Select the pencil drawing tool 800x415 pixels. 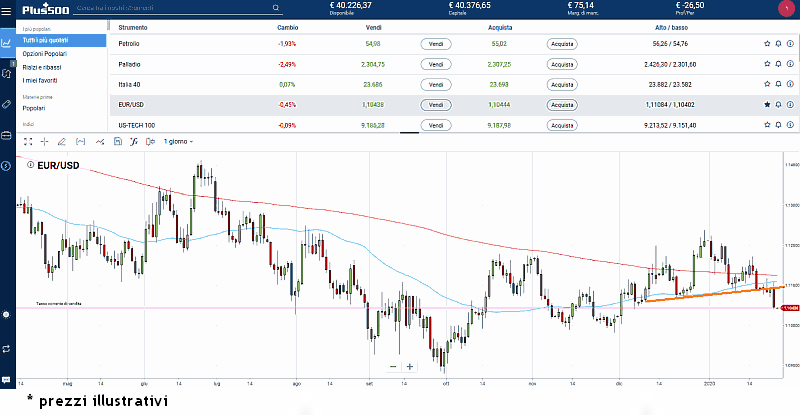[x=62, y=141]
